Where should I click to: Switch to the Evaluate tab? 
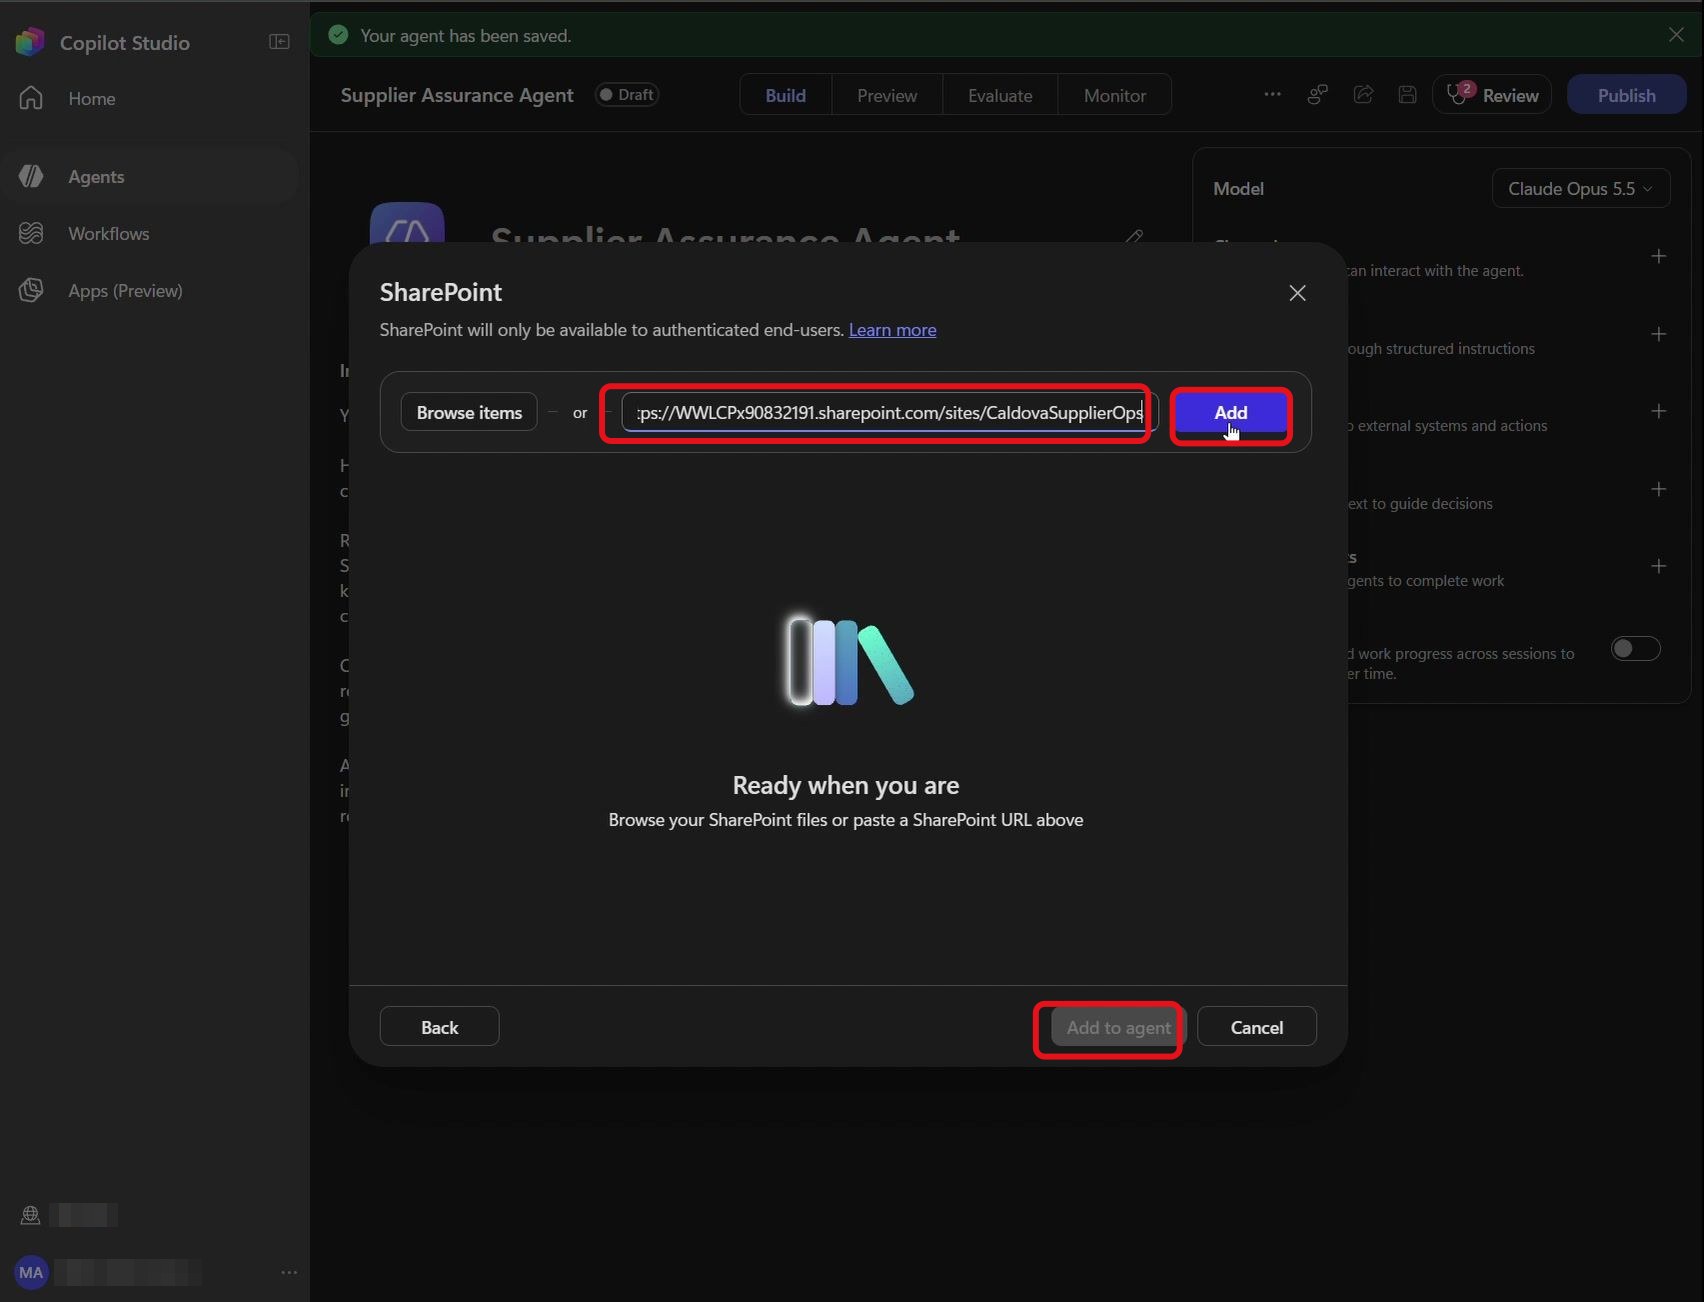coord(1000,95)
